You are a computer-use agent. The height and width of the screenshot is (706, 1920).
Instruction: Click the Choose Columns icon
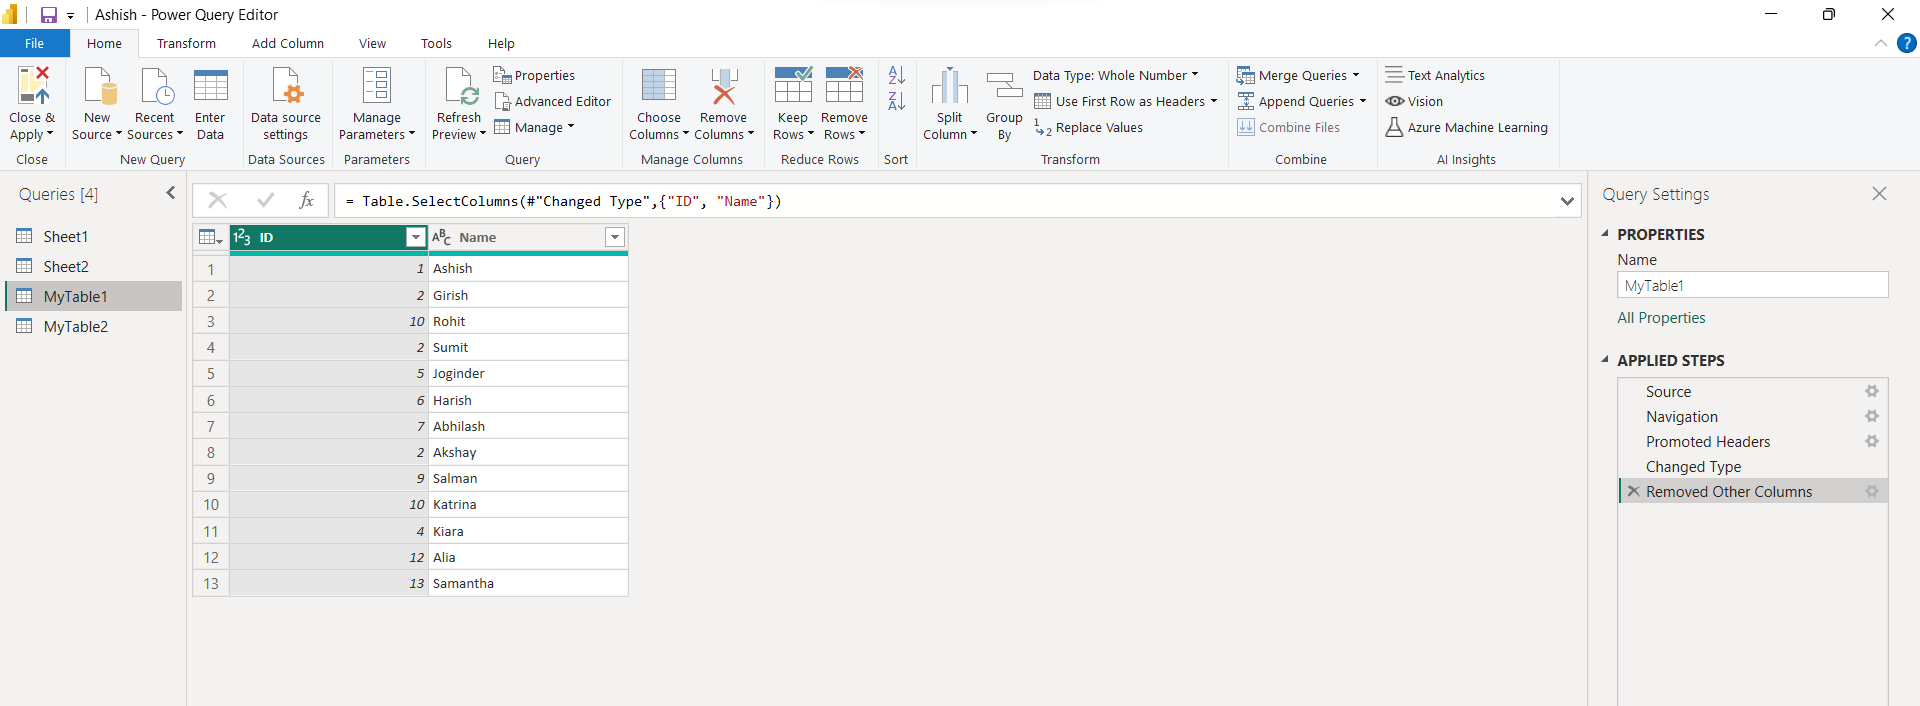(658, 87)
